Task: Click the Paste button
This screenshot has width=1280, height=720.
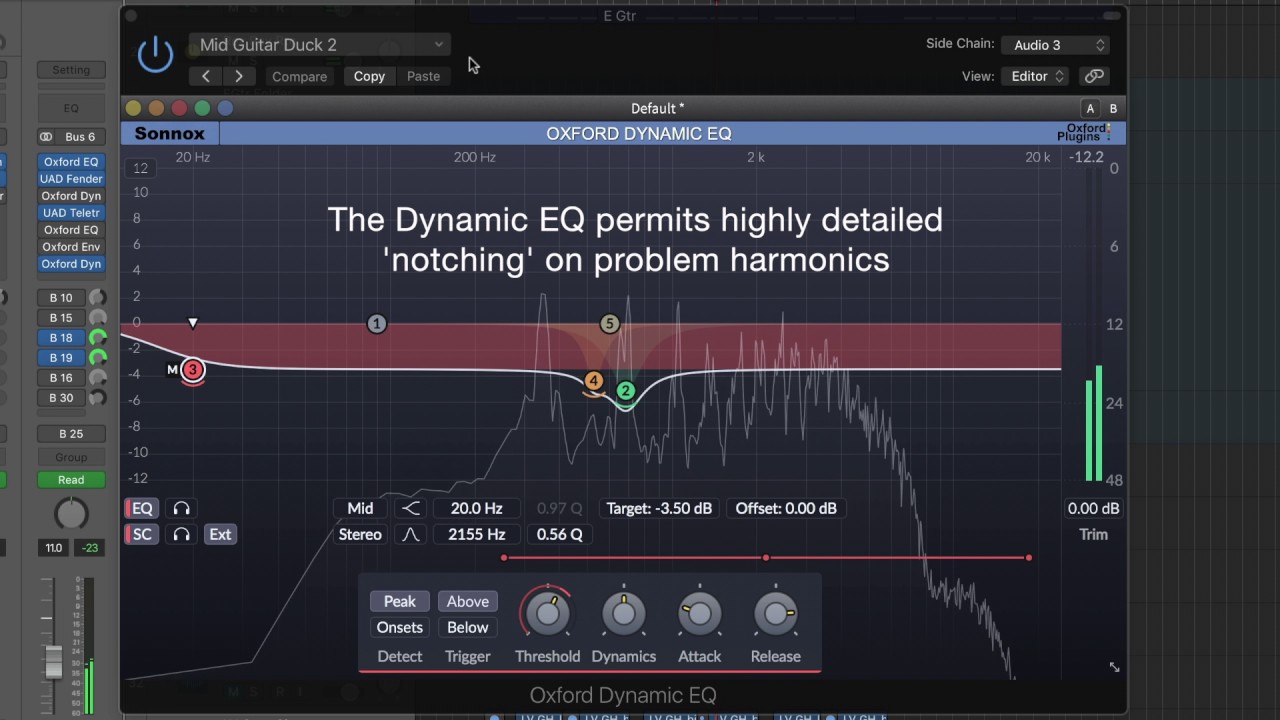Action: (x=423, y=76)
